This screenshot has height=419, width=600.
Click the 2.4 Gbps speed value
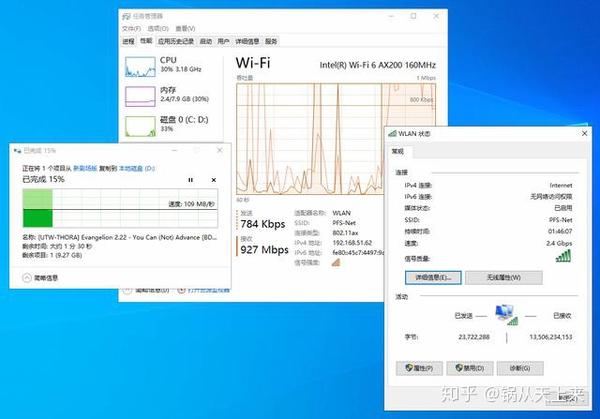coord(559,243)
